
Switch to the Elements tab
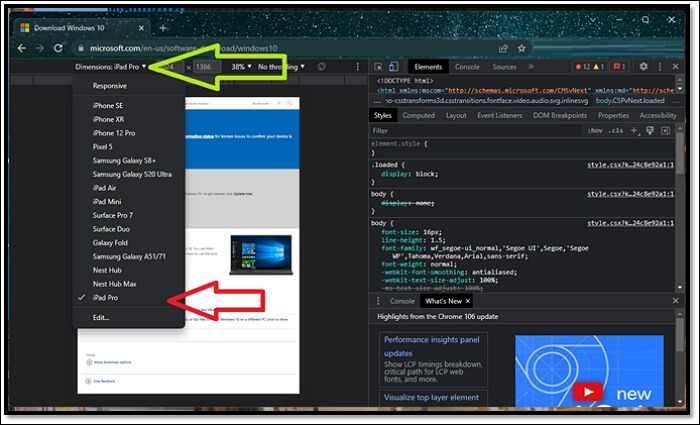[x=428, y=67]
